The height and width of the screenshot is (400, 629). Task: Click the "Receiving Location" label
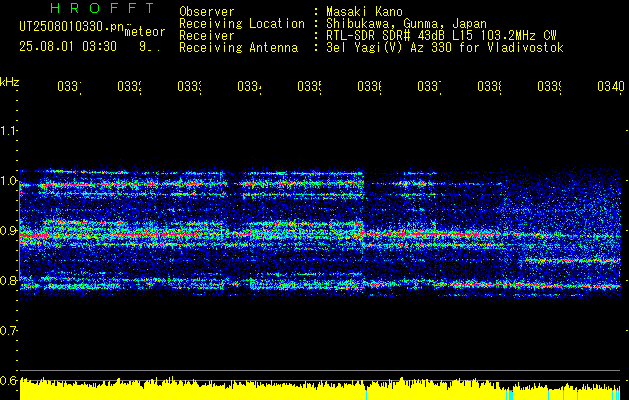[x=242, y=24]
